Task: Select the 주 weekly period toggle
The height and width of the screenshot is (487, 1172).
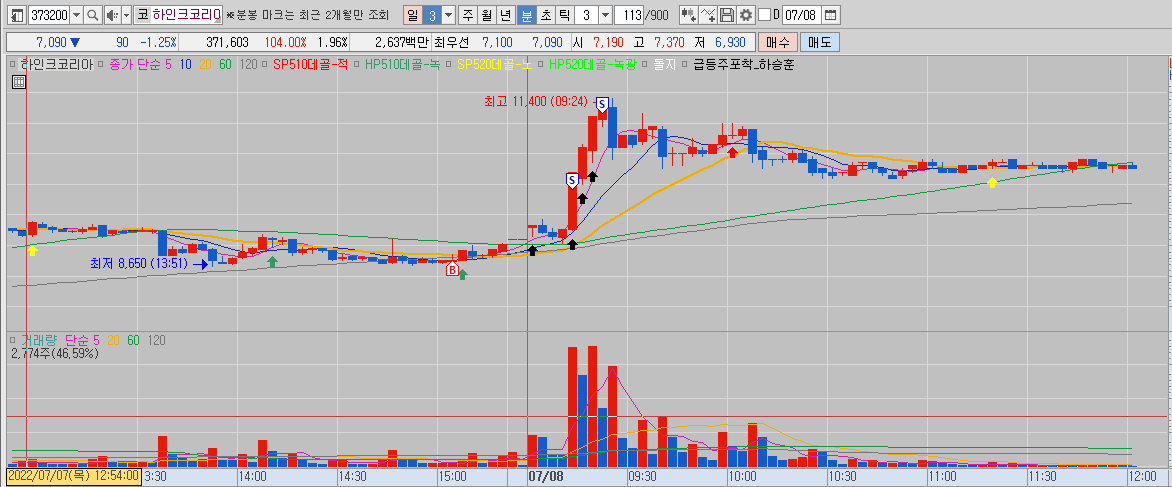Action: [x=468, y=14]
